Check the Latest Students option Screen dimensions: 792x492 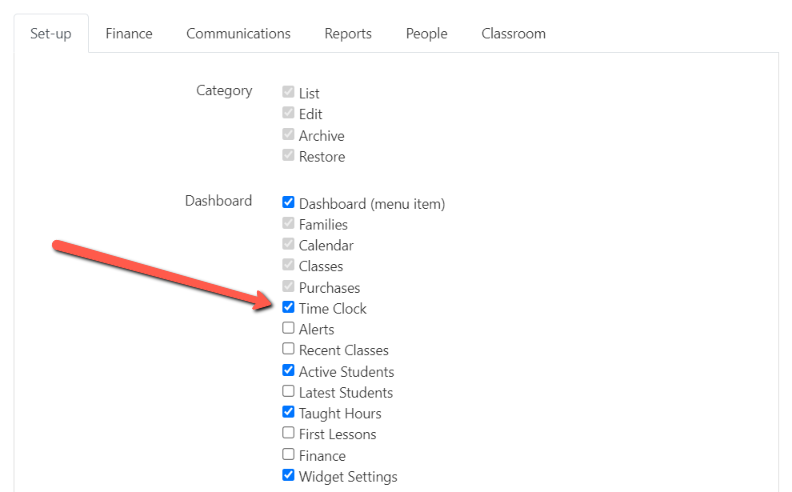point(288,391)
